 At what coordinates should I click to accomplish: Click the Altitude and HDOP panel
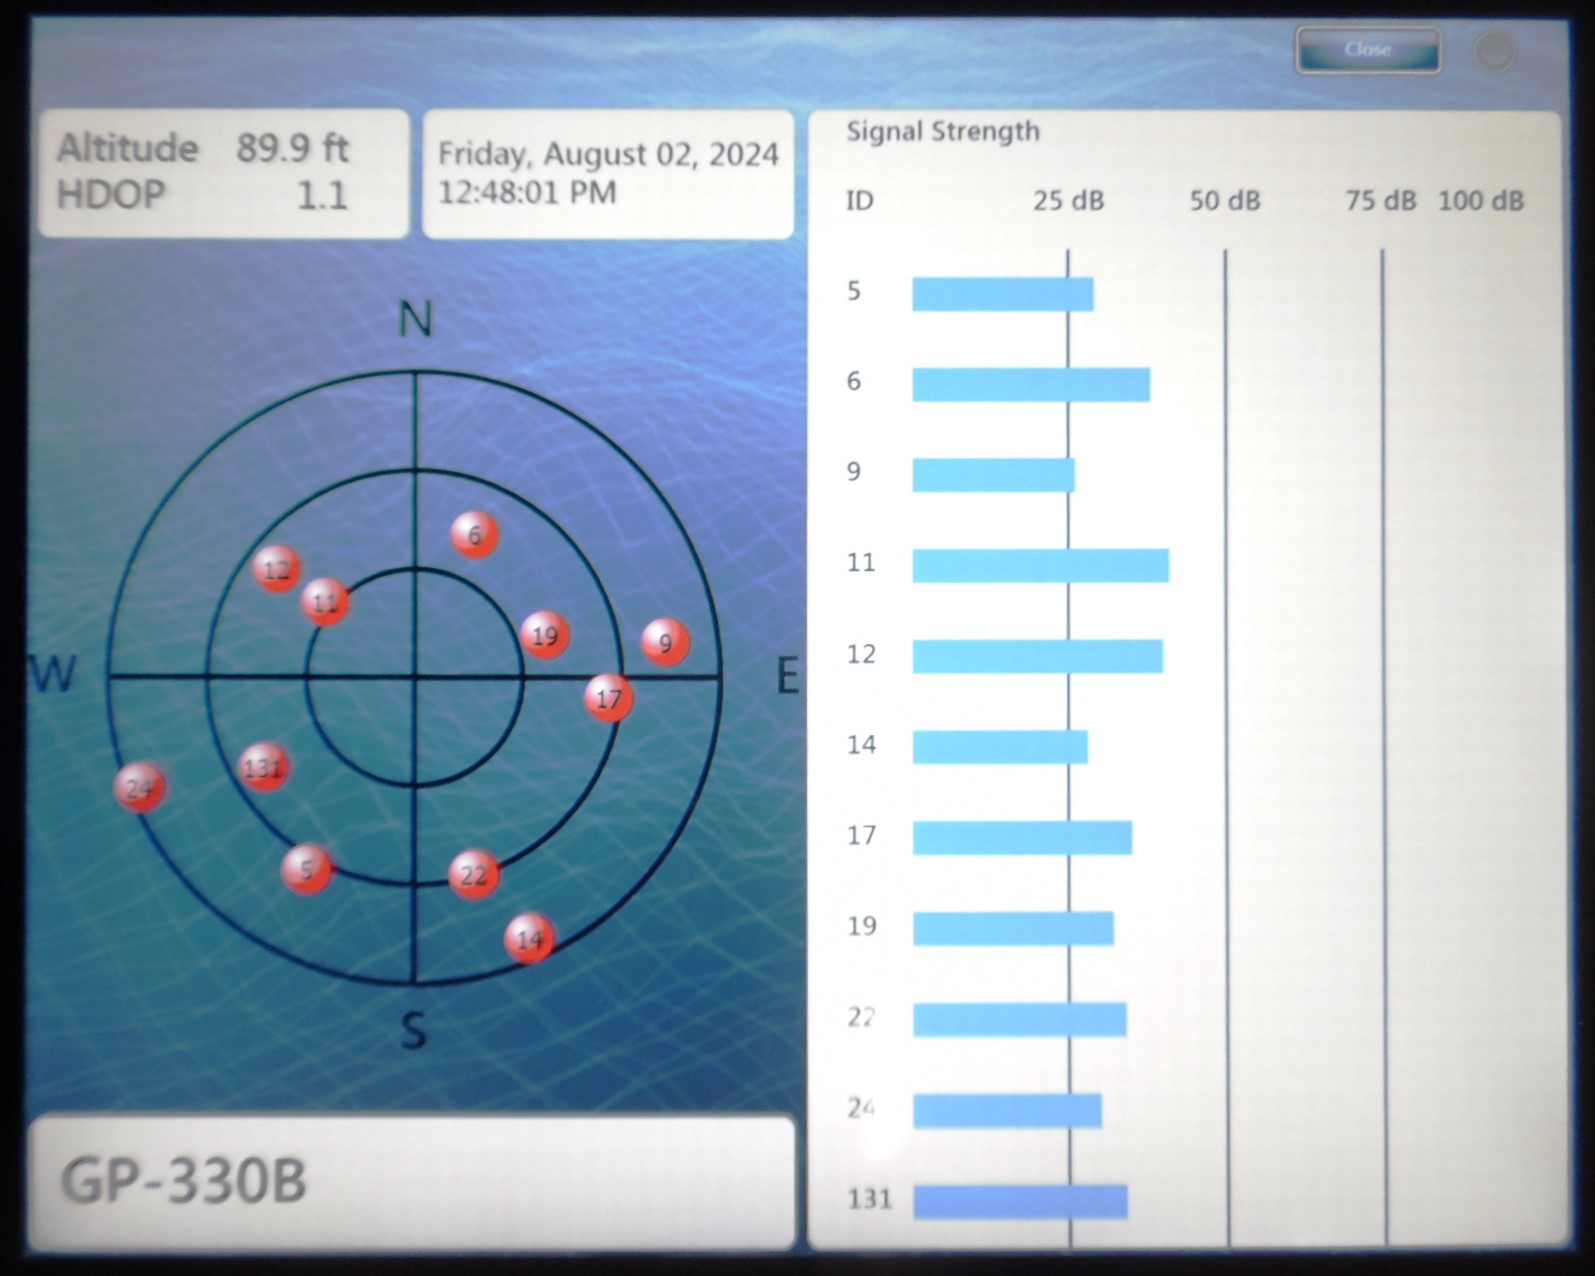point(224,173)
